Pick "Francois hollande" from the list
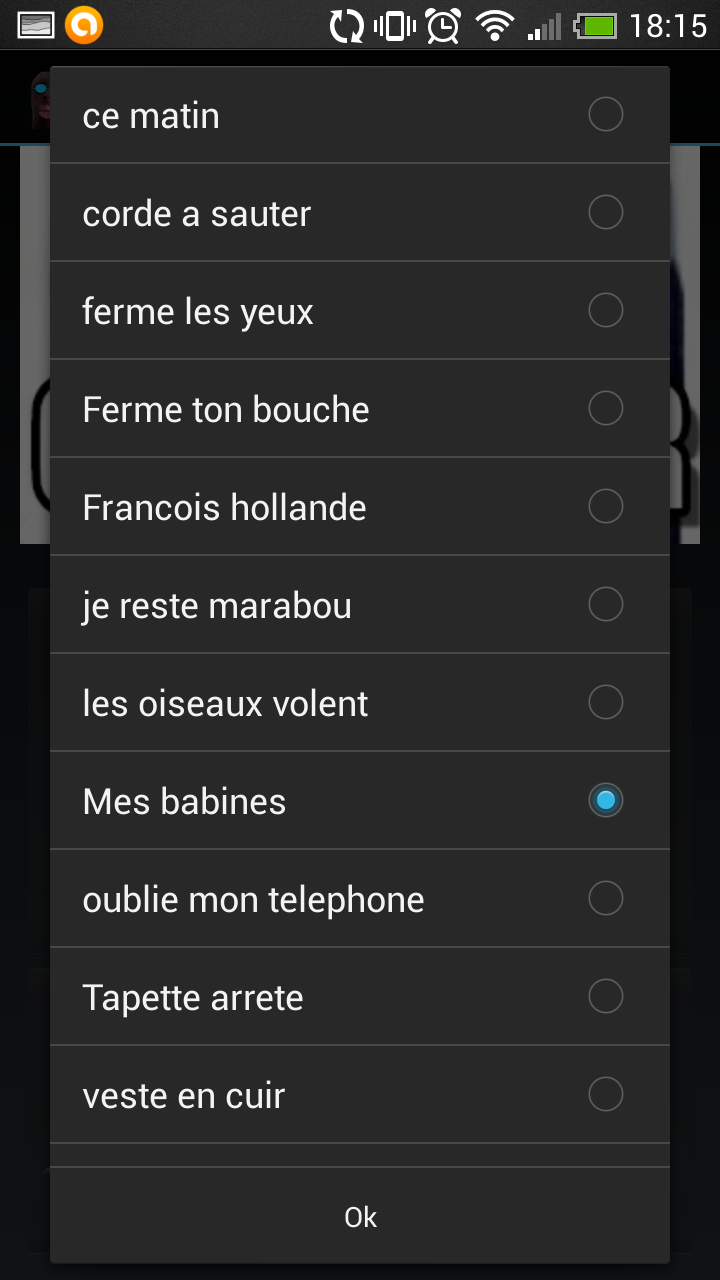Image resolution: width=720 pixels, height=1280 pixels. coord(605,507)
